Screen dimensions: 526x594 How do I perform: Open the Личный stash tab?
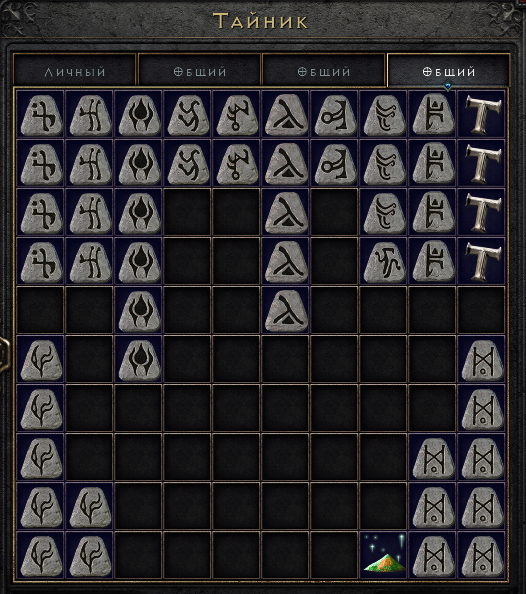click(x=74, y=71)
